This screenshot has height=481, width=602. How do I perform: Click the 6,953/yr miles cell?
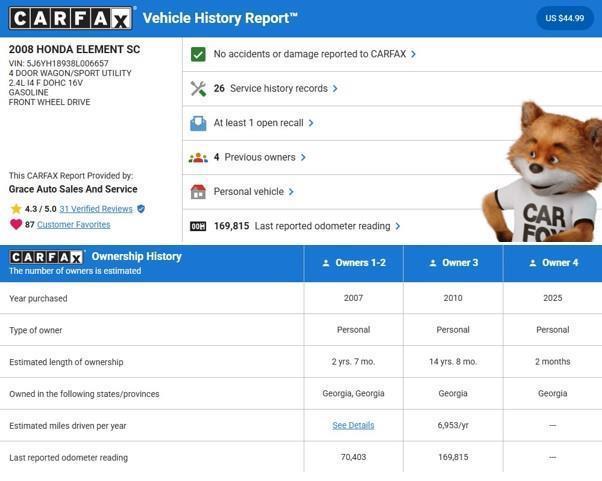tap(453, 425)
